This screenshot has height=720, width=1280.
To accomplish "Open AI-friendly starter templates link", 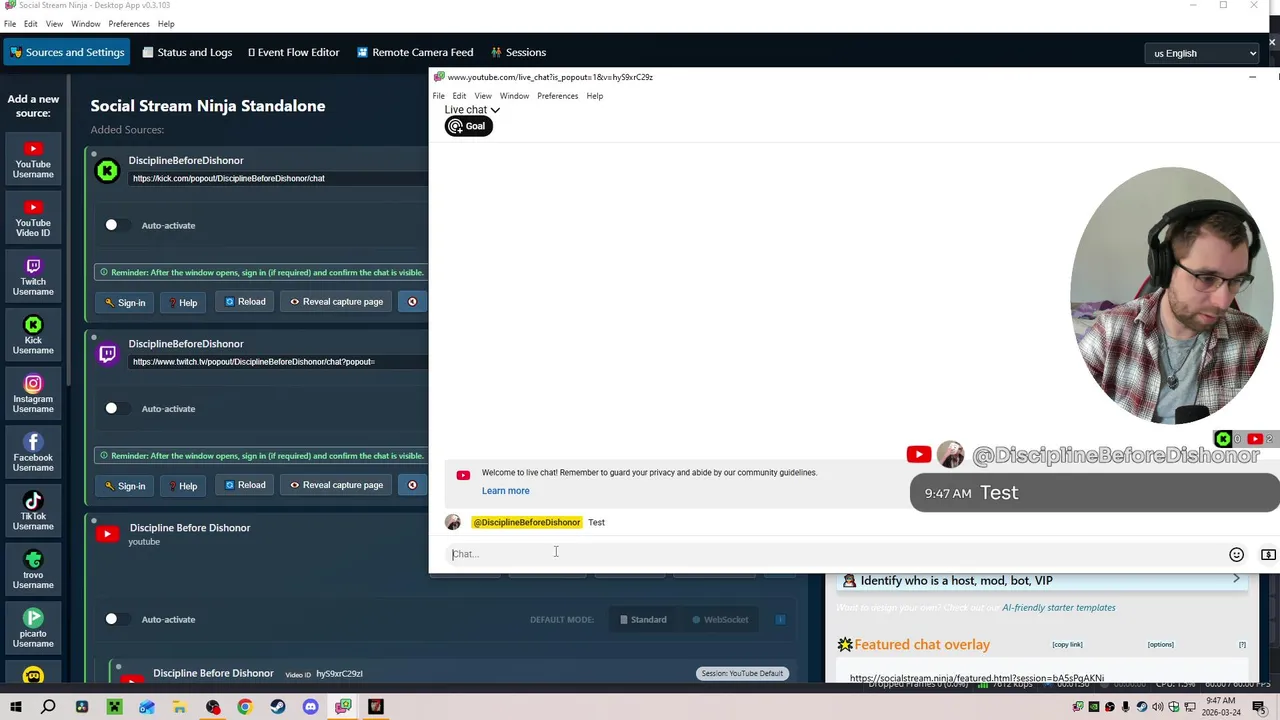I will click(1059, 607).
